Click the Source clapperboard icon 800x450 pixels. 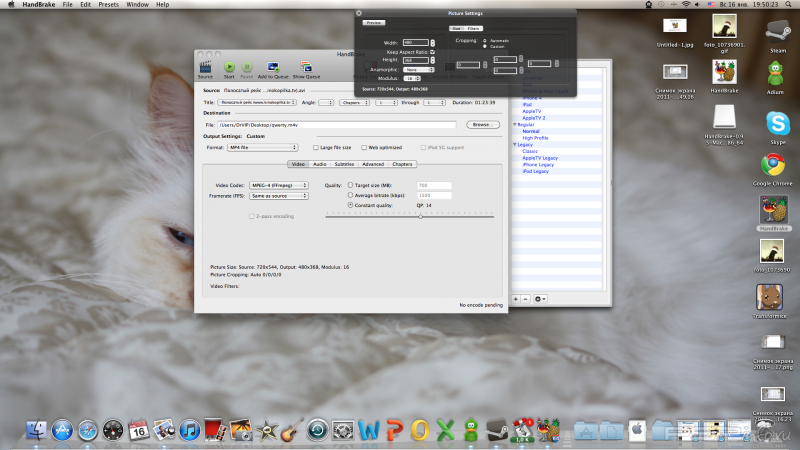tap(205, 68)
